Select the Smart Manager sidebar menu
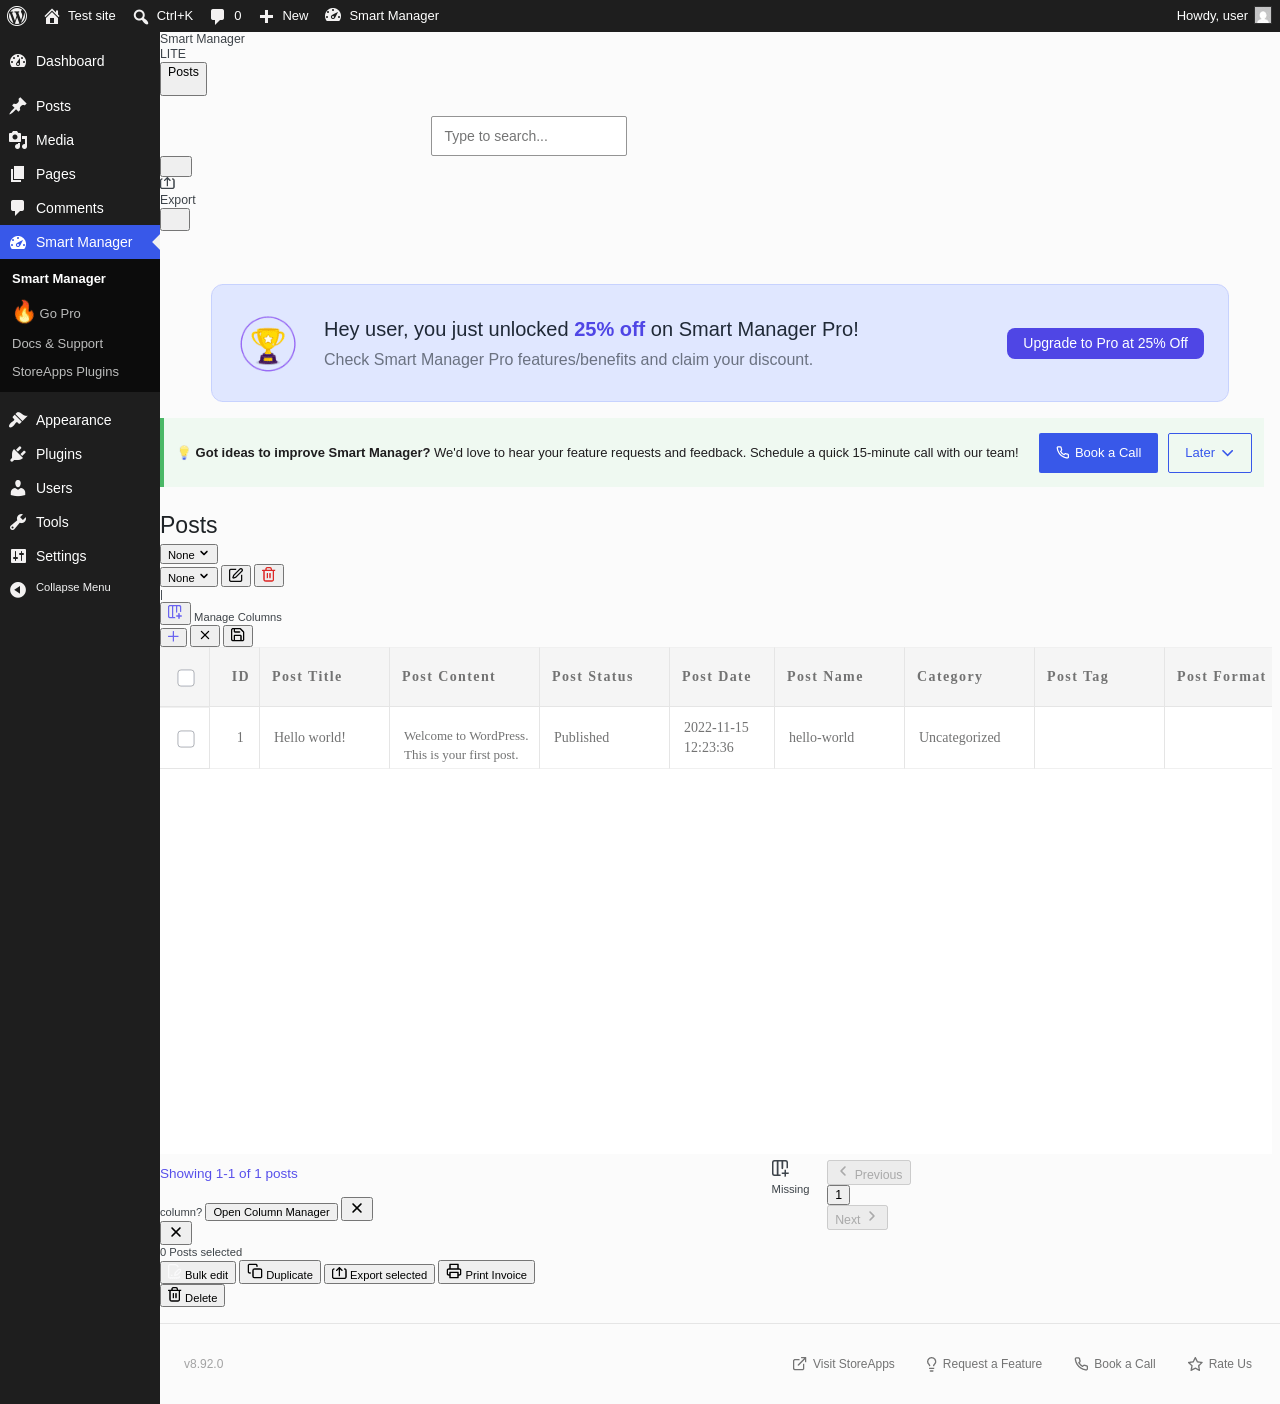Screen dimensions: 1280x1404 80,242
